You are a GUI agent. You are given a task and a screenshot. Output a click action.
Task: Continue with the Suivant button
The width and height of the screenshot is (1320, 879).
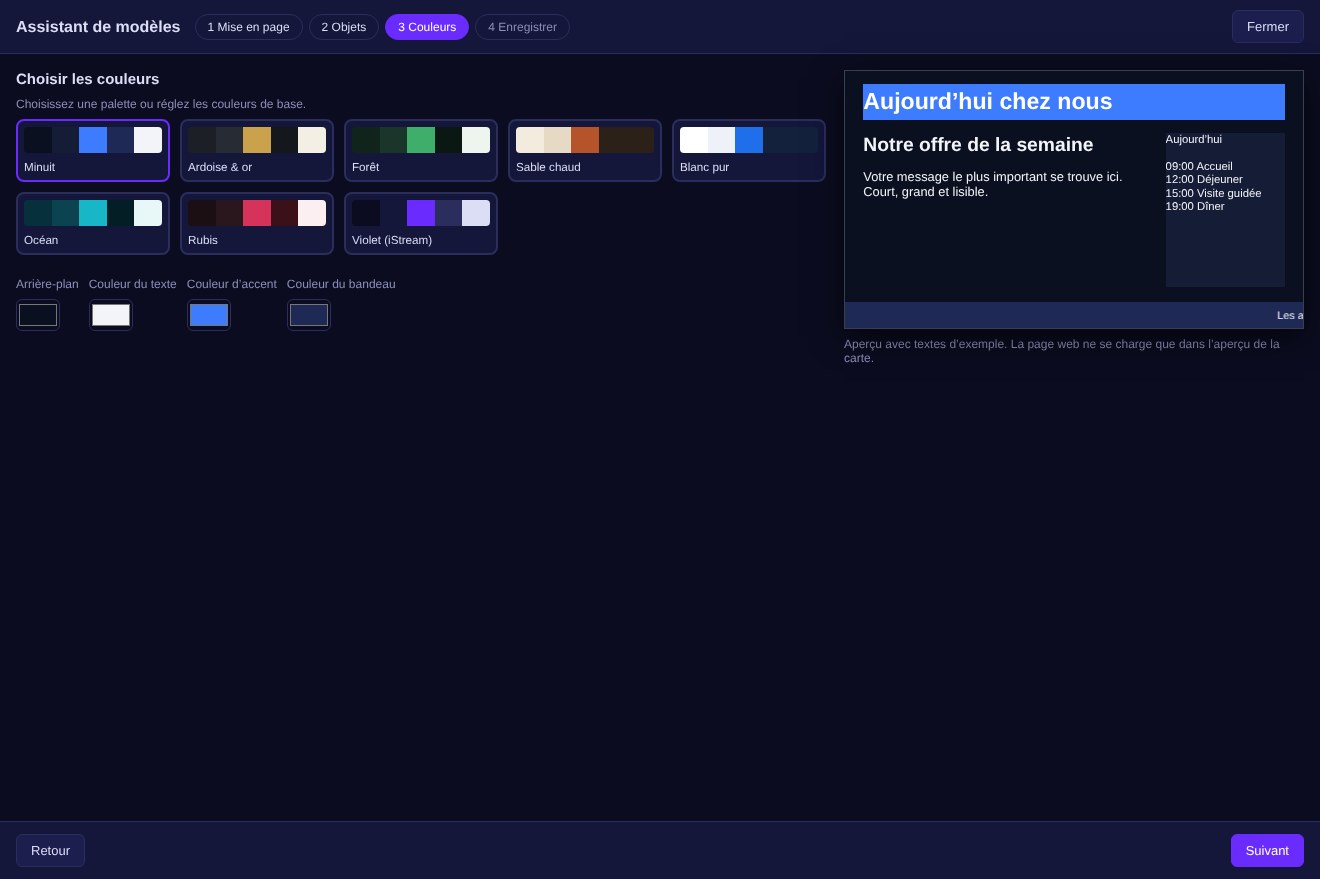click(x=1267, y=850)
